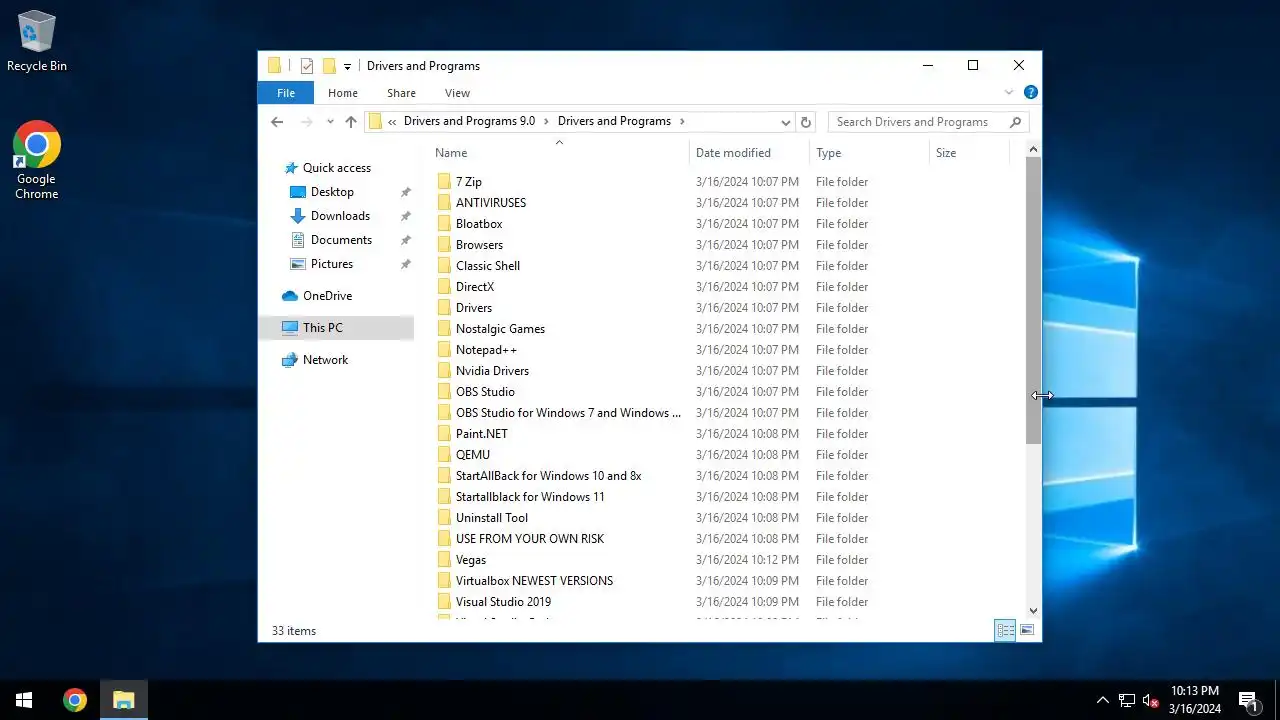Show hidden icons in the system tray

(x=1102, y=700)
